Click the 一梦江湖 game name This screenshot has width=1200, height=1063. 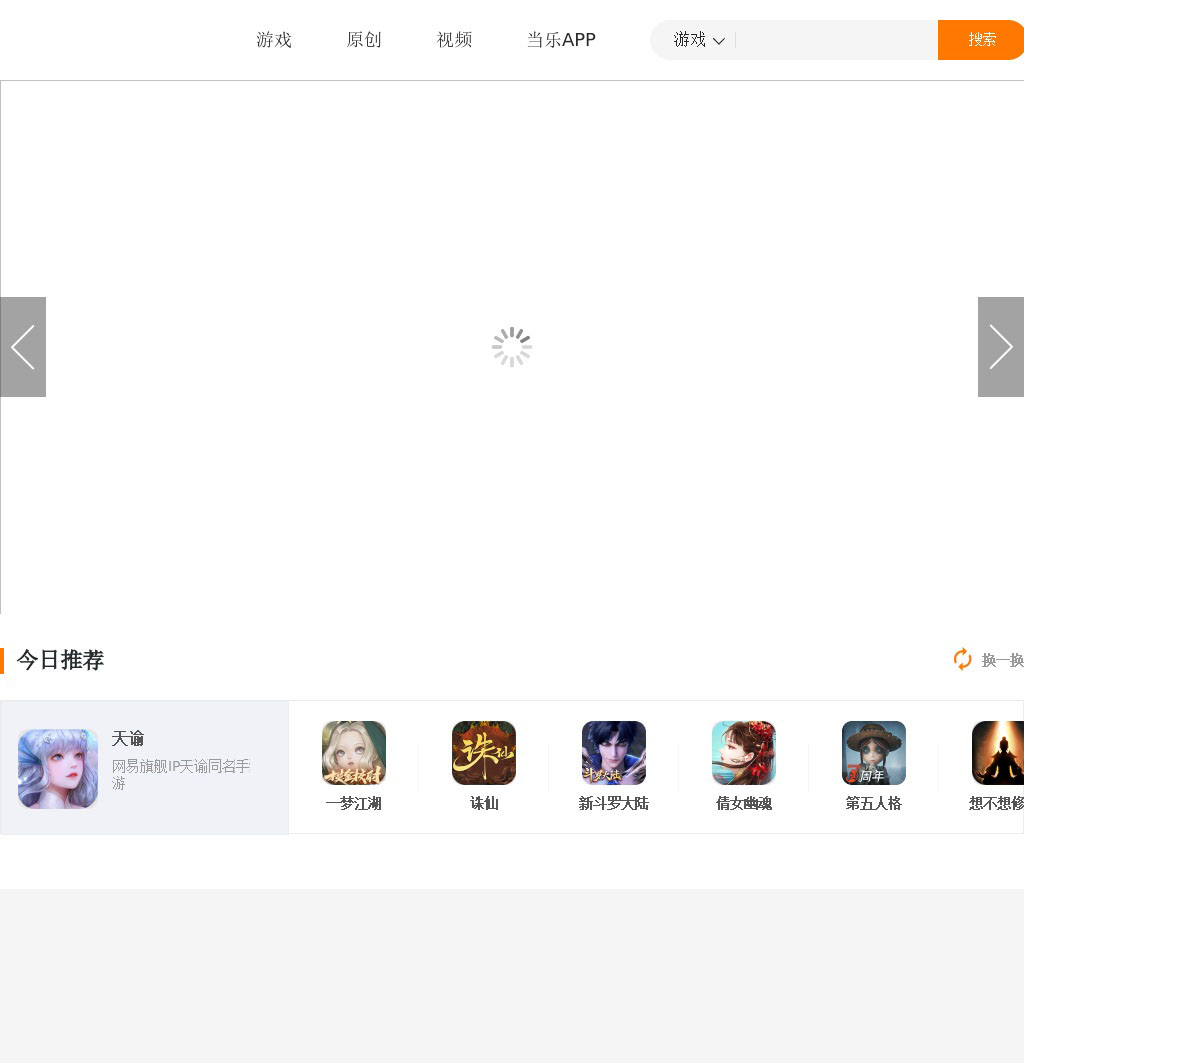(x=354, y=803)
